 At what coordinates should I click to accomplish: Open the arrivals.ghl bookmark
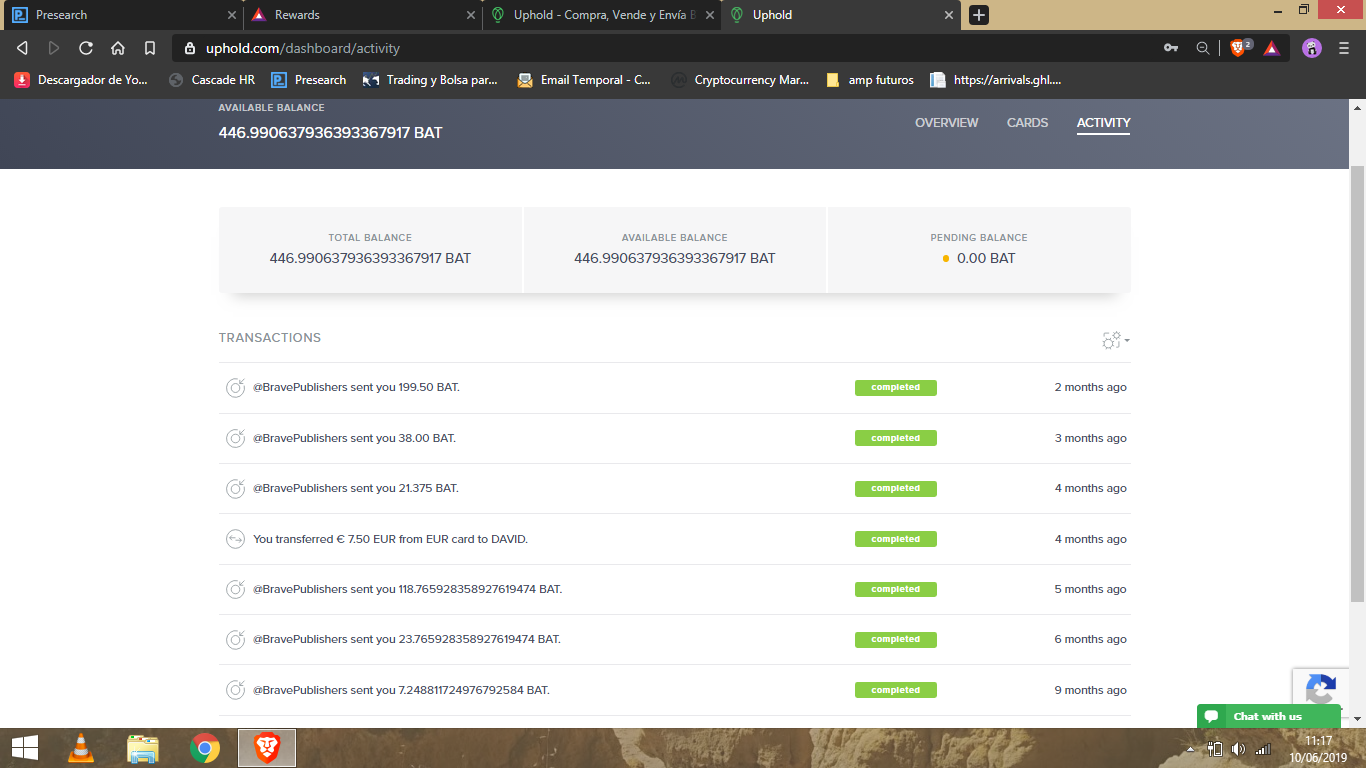[x=996, y=80]
